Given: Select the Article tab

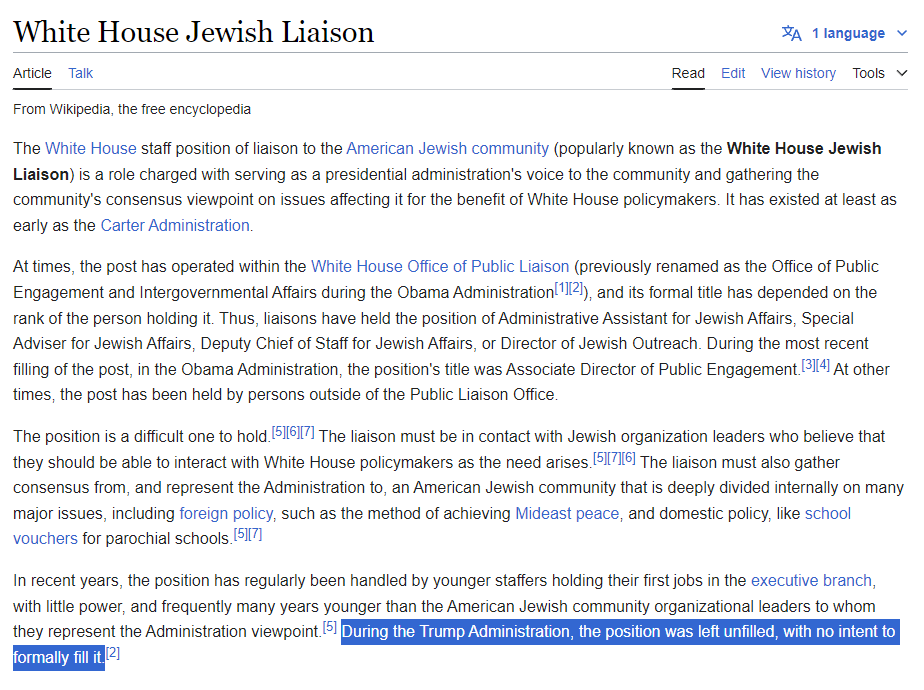Looking at the screenshot, I should (32, 73).
